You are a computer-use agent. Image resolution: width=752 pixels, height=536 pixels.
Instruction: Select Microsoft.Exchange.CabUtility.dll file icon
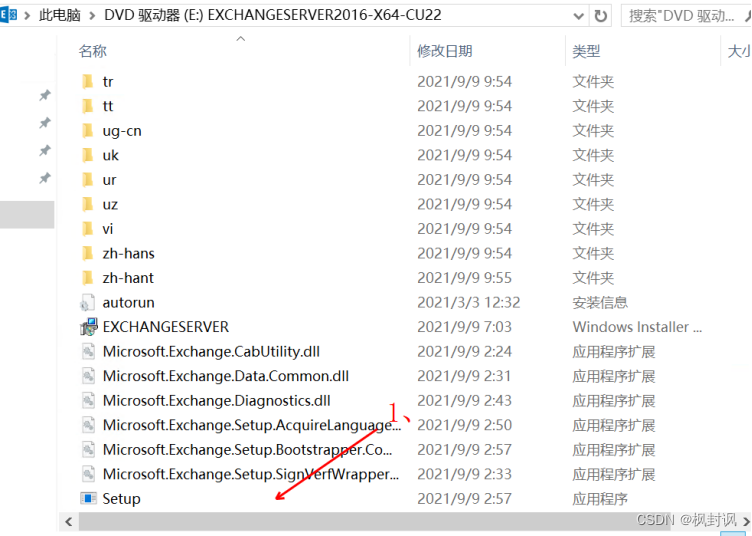point(88,351)
